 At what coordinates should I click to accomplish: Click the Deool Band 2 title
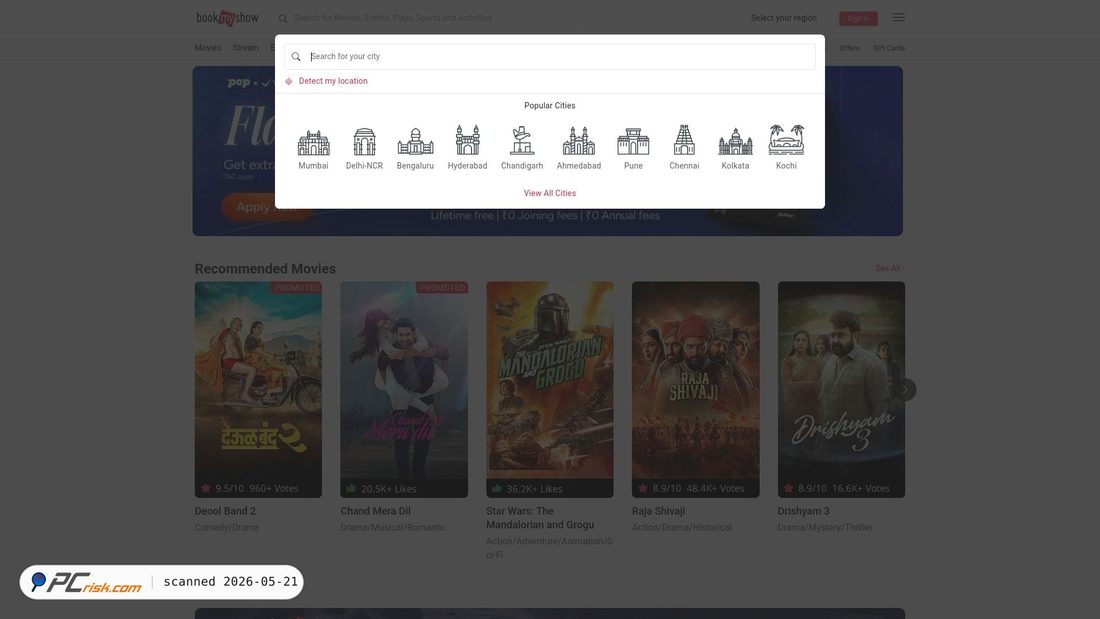click(x=225, y=511)
